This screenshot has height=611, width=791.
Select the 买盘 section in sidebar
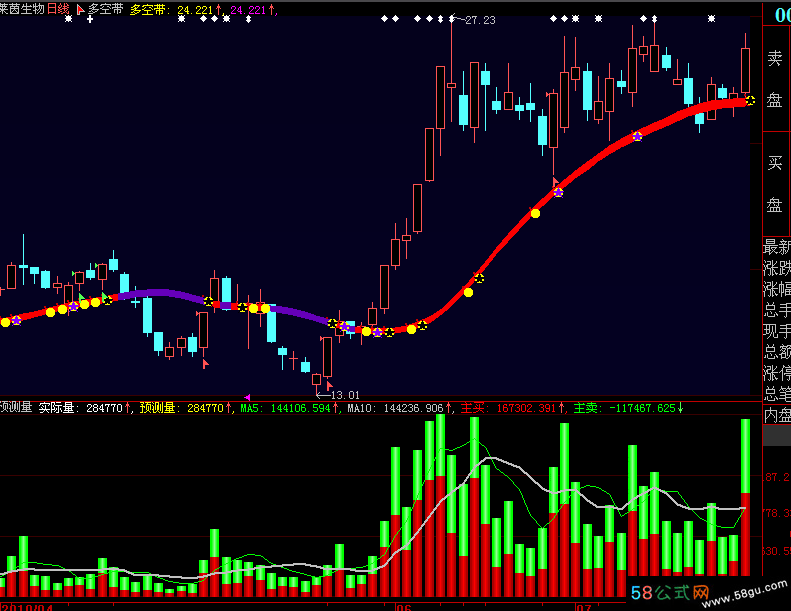[774, 184]
